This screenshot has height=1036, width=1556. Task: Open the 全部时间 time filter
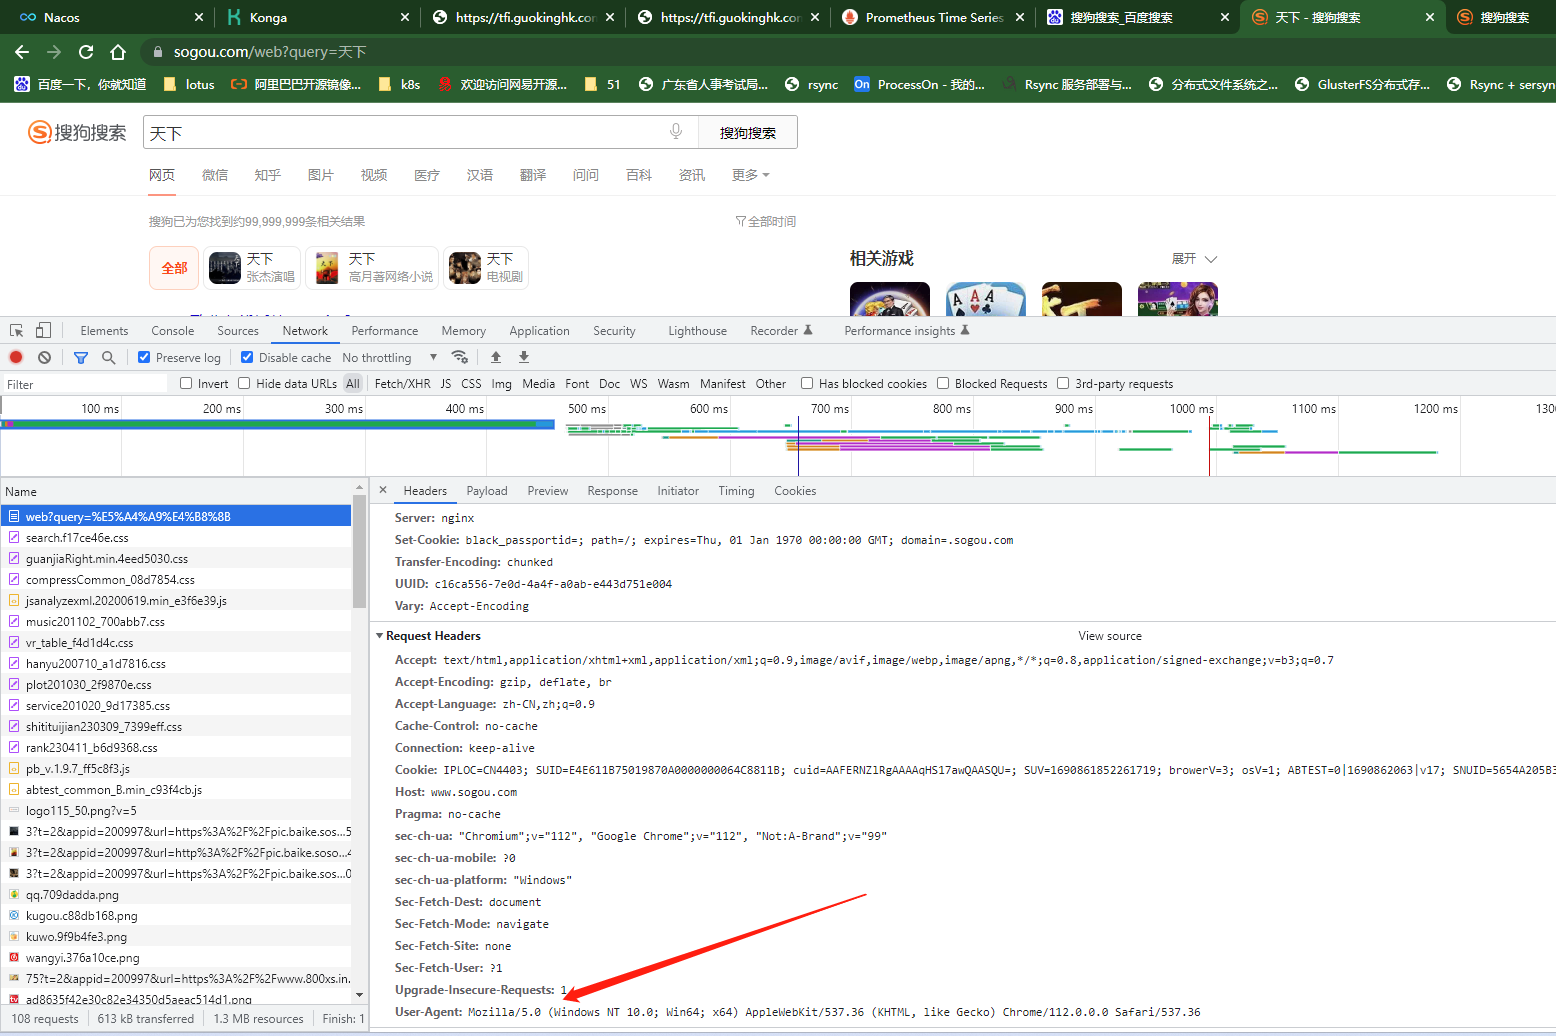tap(766, 221)
